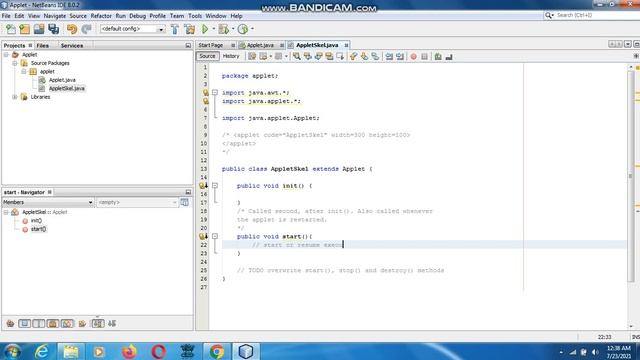The width and height of the screenshot is (640, 360).
Task: Click the Previous Bookmark icon
Action: point(353,56)
